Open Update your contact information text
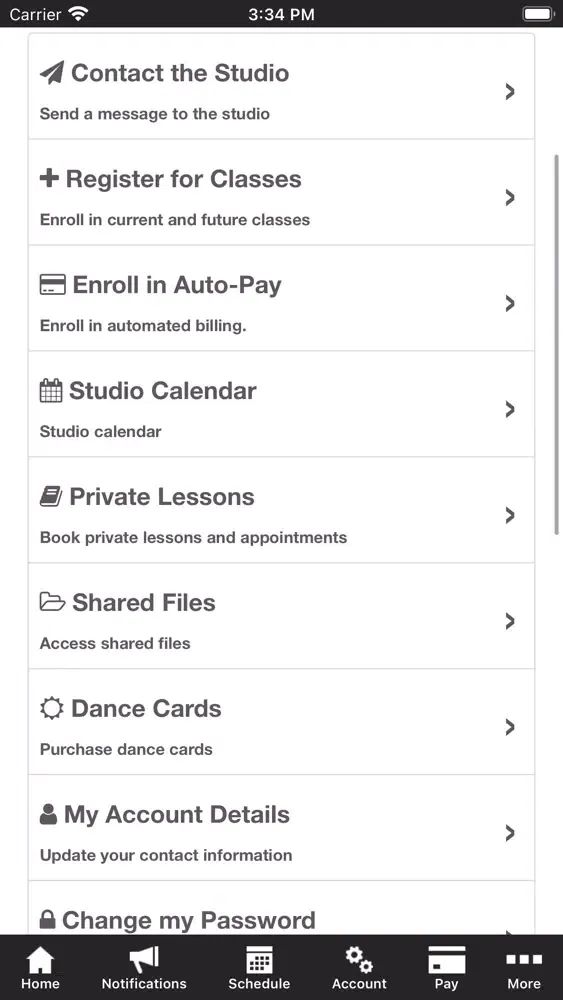 click(x=166, y=855)
